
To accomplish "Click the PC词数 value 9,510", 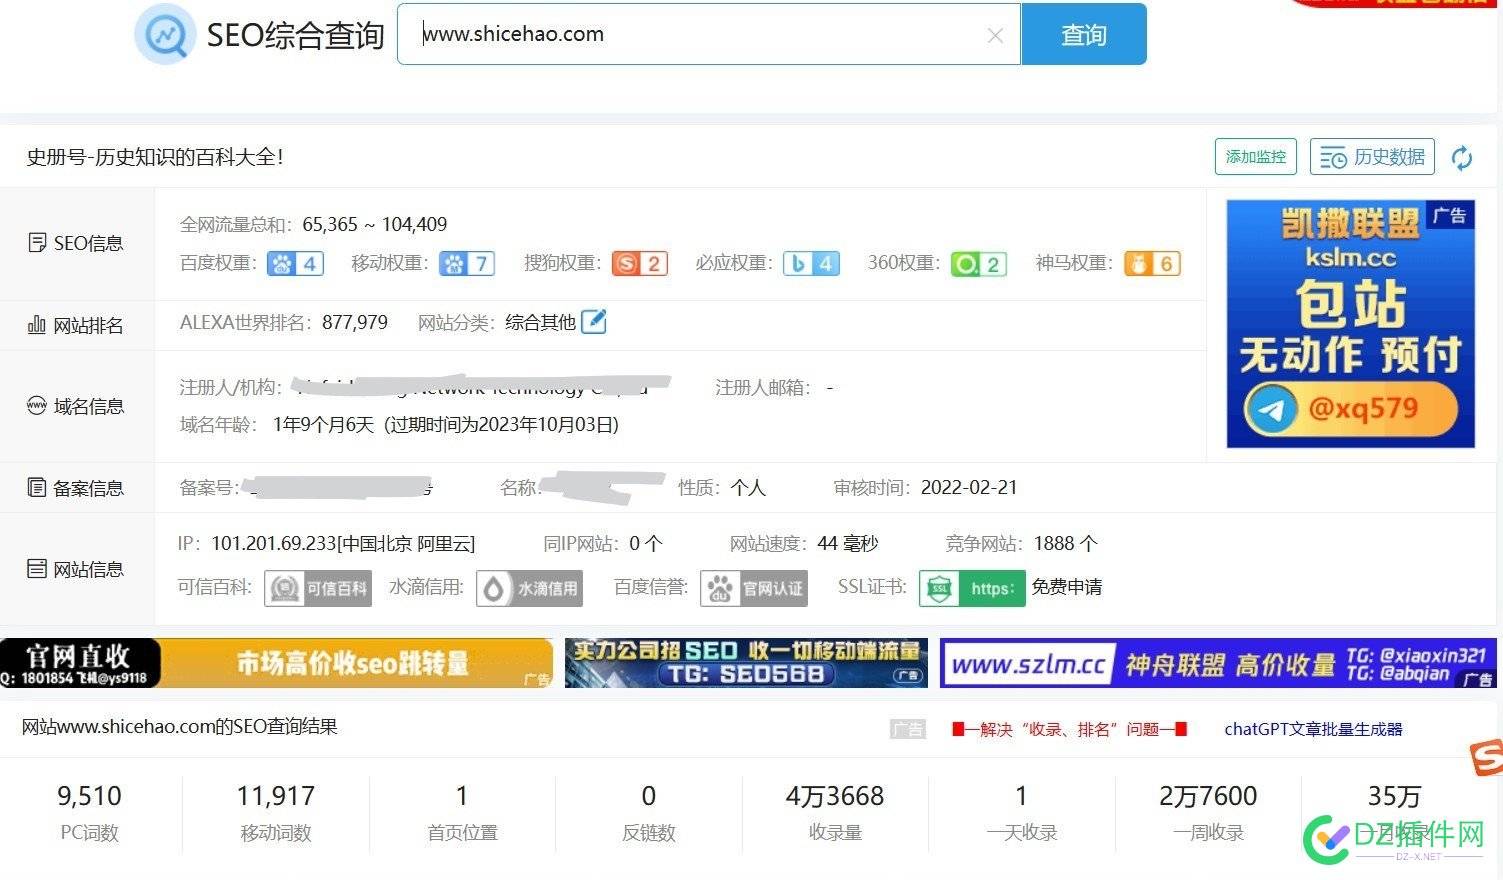I will [x=89, y=796].
